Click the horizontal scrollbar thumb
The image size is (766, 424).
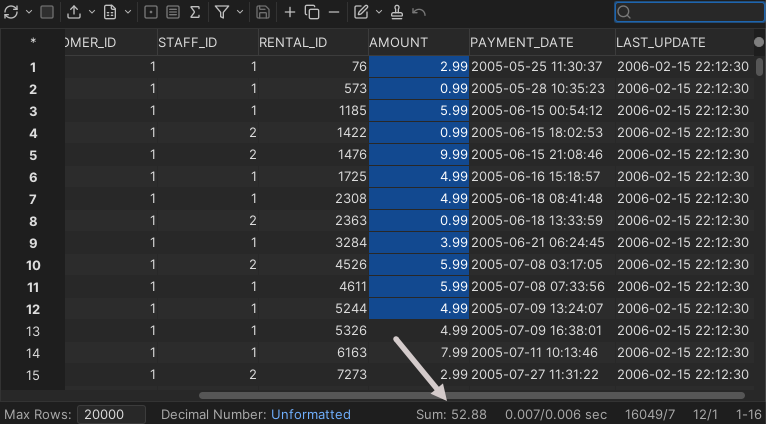(472, 396)
